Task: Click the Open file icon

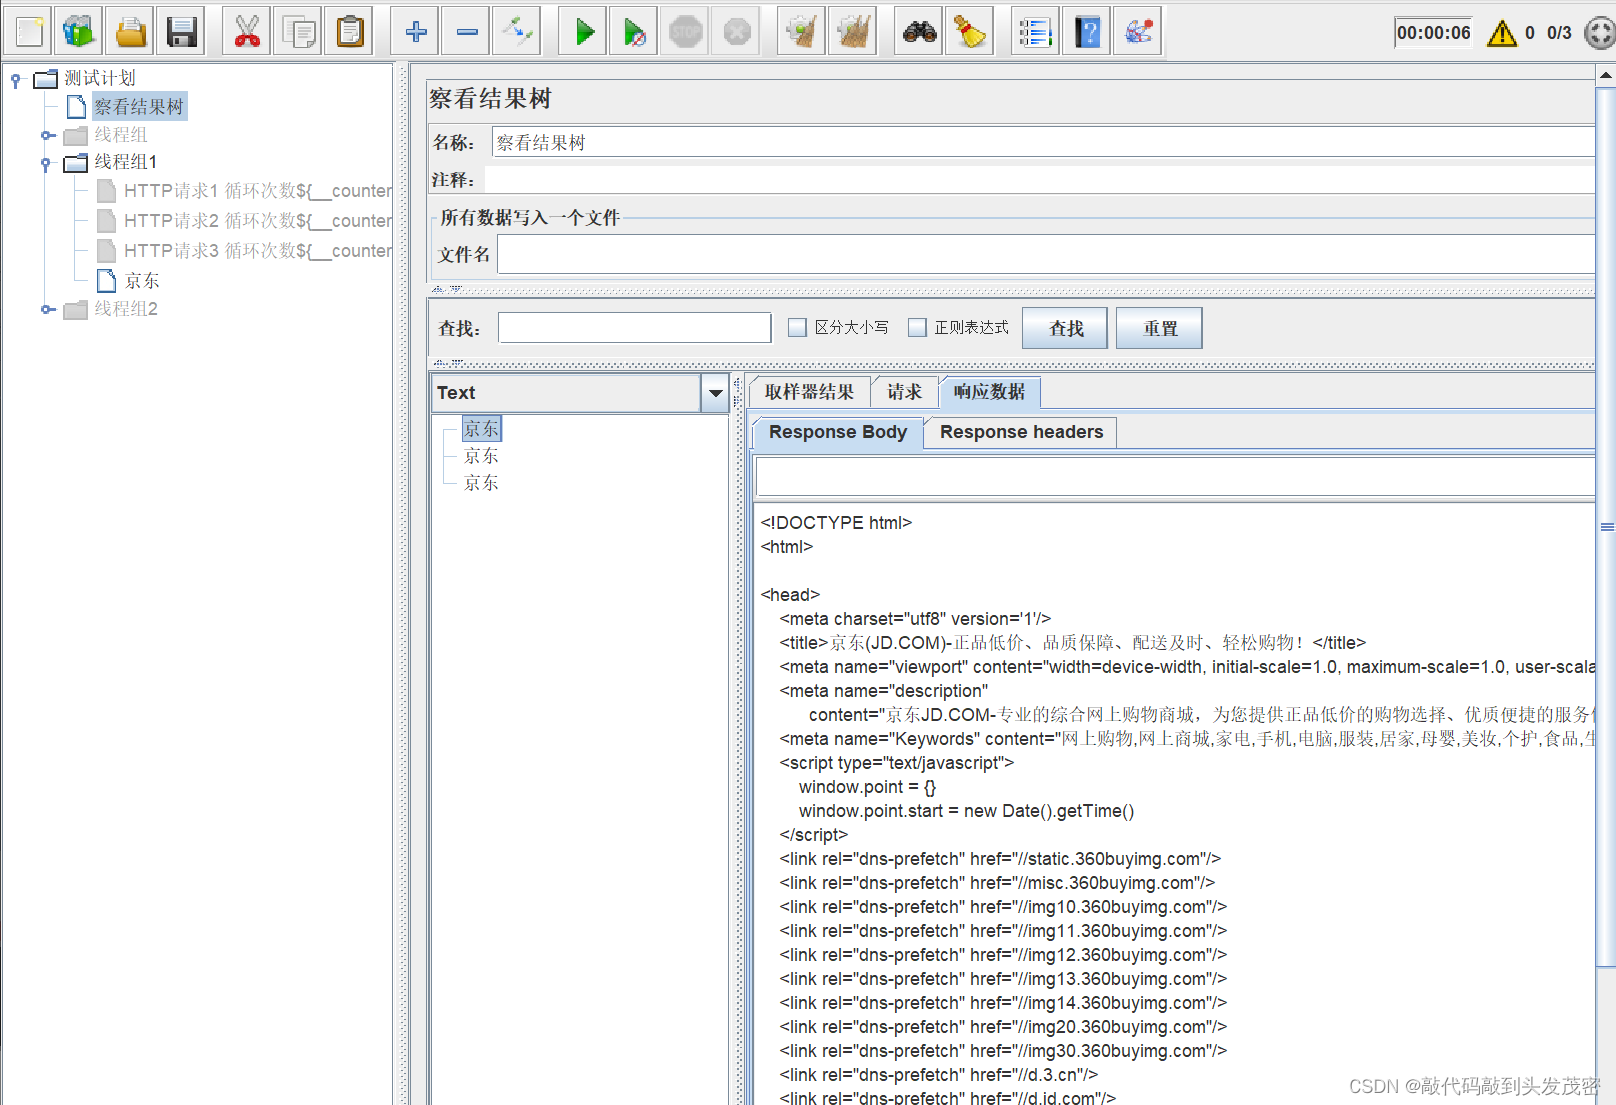Action: tap(131, 32)
